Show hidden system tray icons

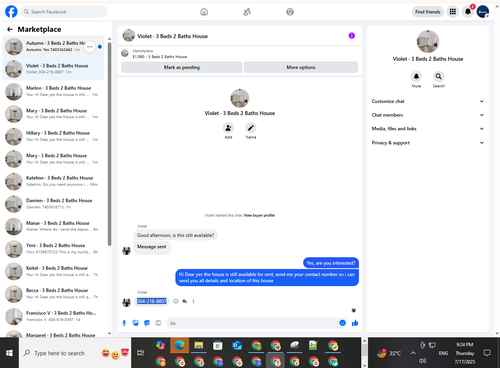point(413,353)
